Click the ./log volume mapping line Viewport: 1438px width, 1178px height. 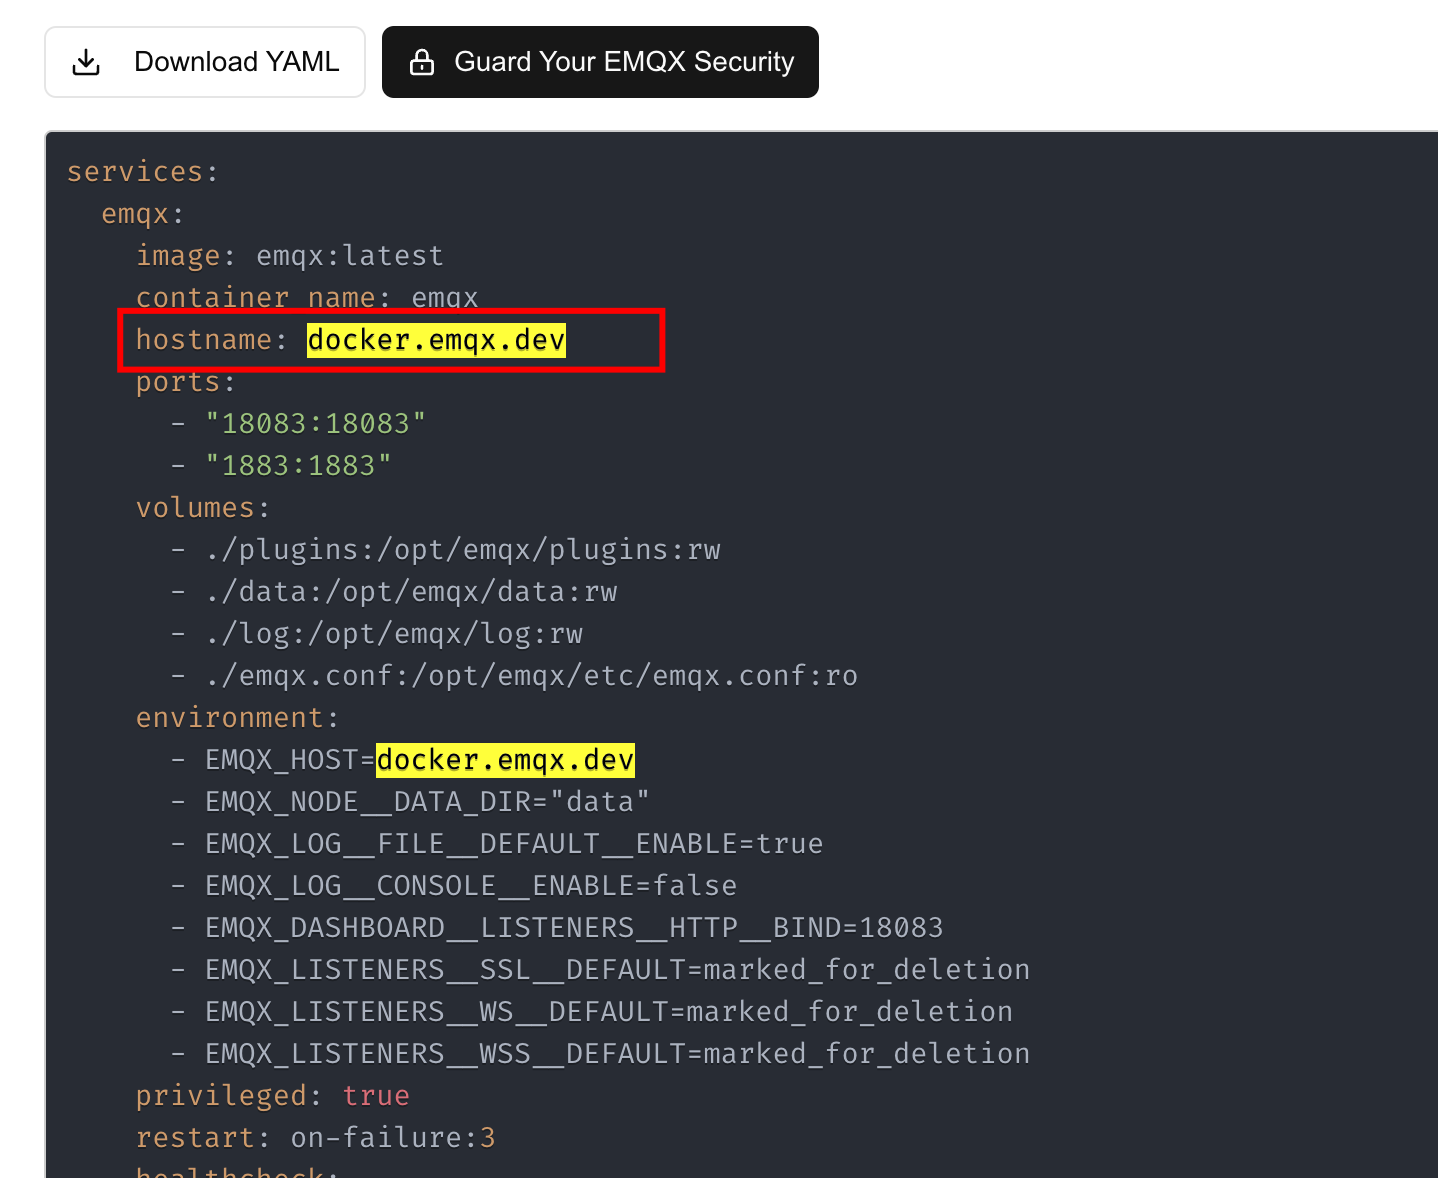click(x=393, y=634)
